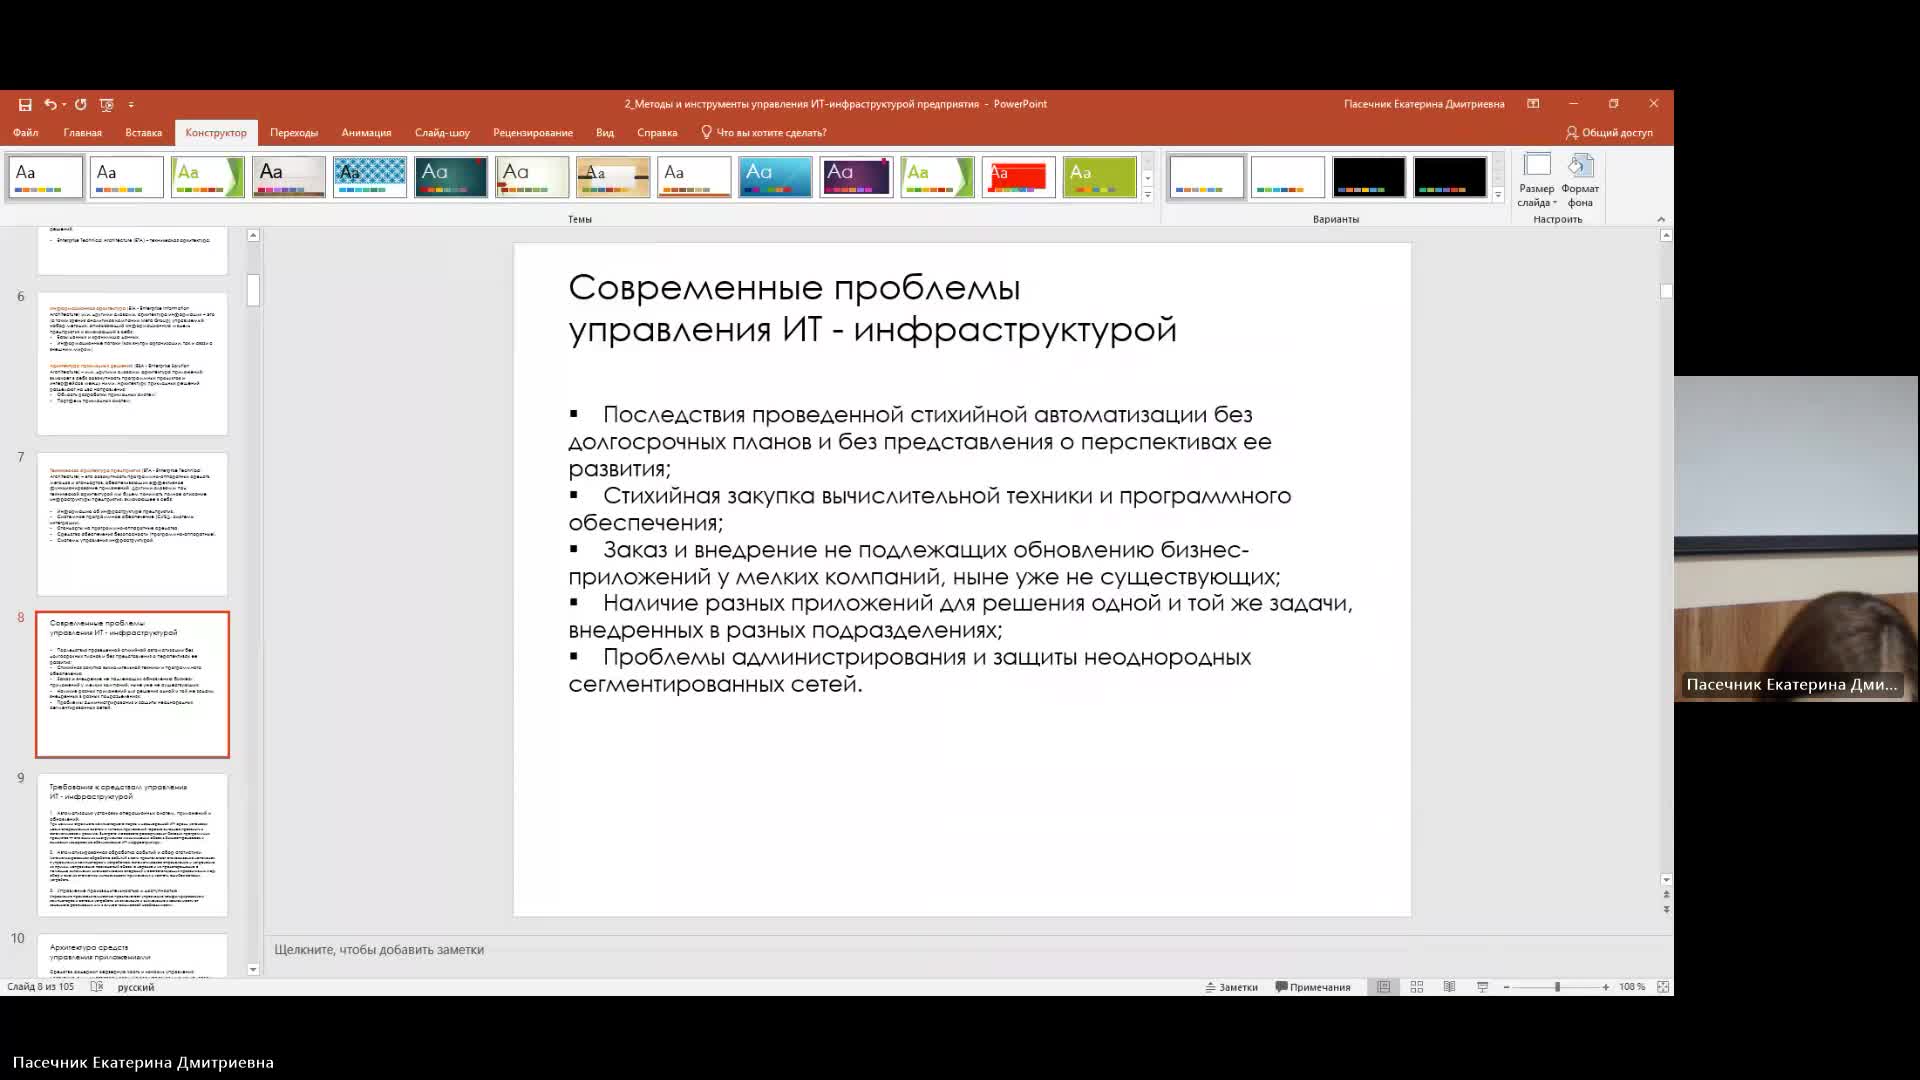1920x1080 pixels.
Task: Toggle the Заметки notes pane
Action: pos(1231,987)
